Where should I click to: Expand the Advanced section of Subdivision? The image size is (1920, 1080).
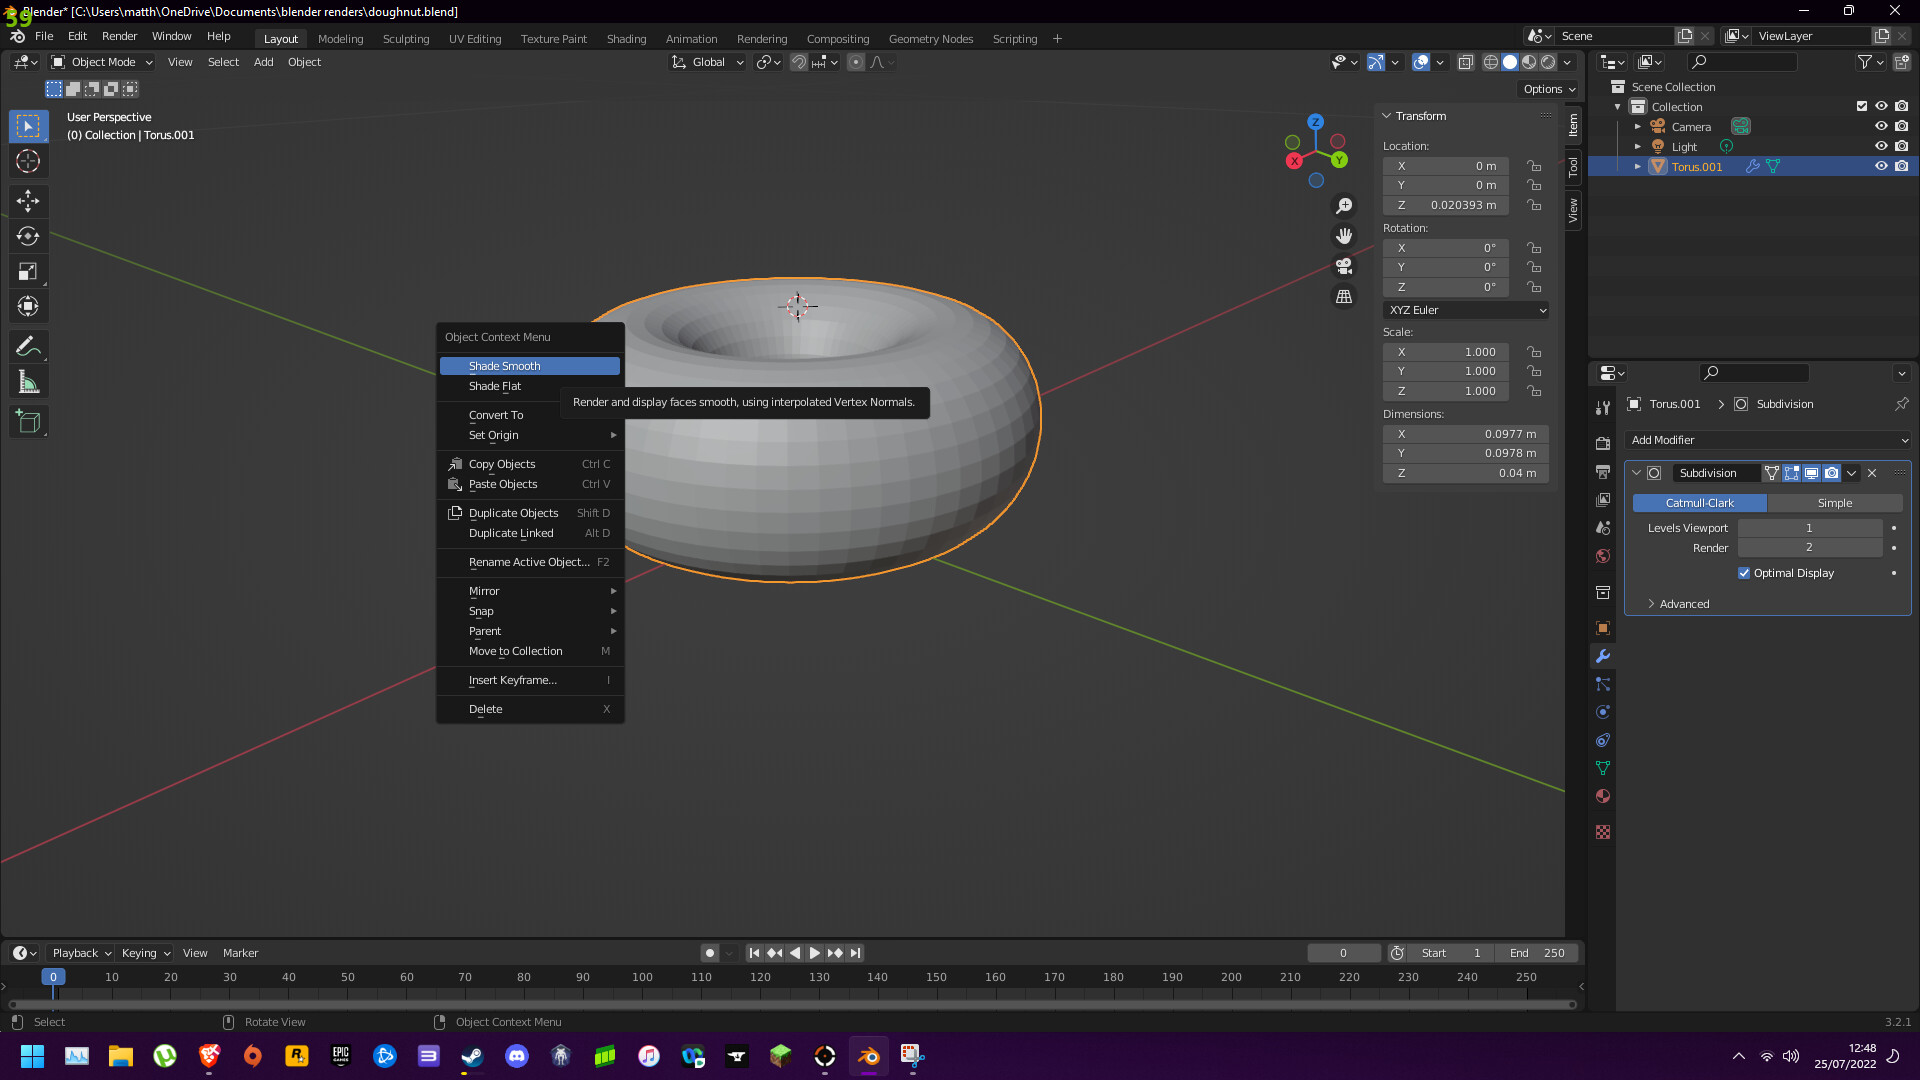point(1683,604)
